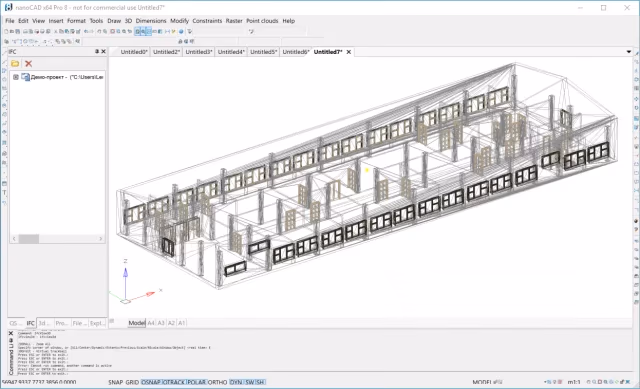Switch to the Untitled0 document tab

pyautogui.click(x=134, y=52)
